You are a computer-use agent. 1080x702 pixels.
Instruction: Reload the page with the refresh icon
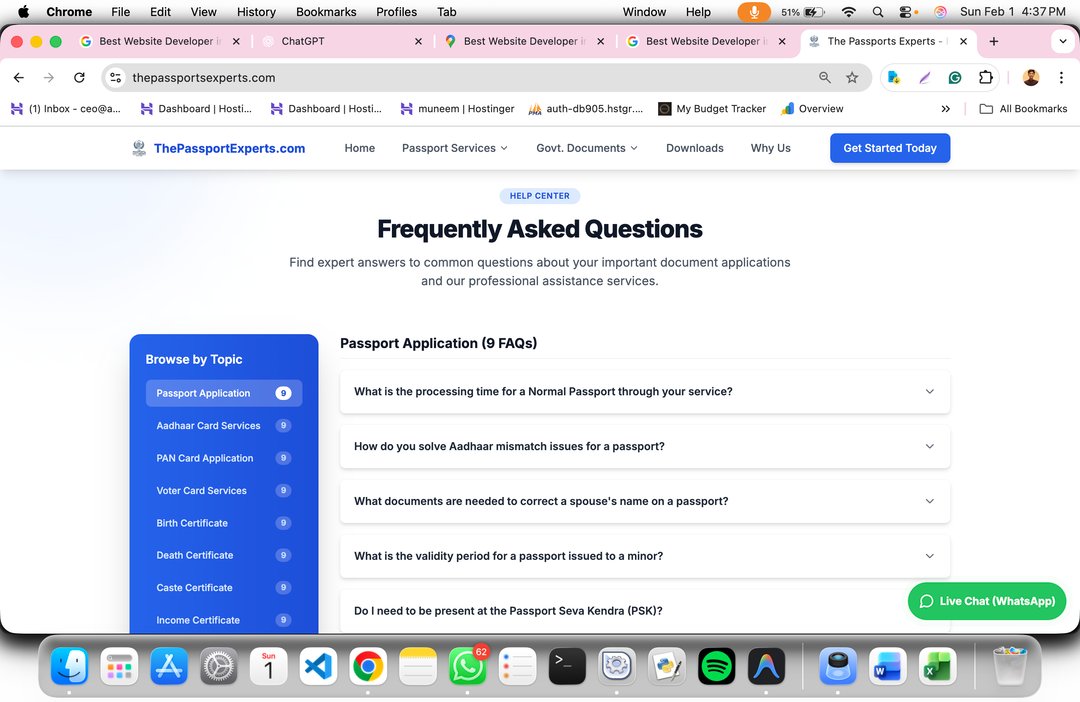coord(79,78)
